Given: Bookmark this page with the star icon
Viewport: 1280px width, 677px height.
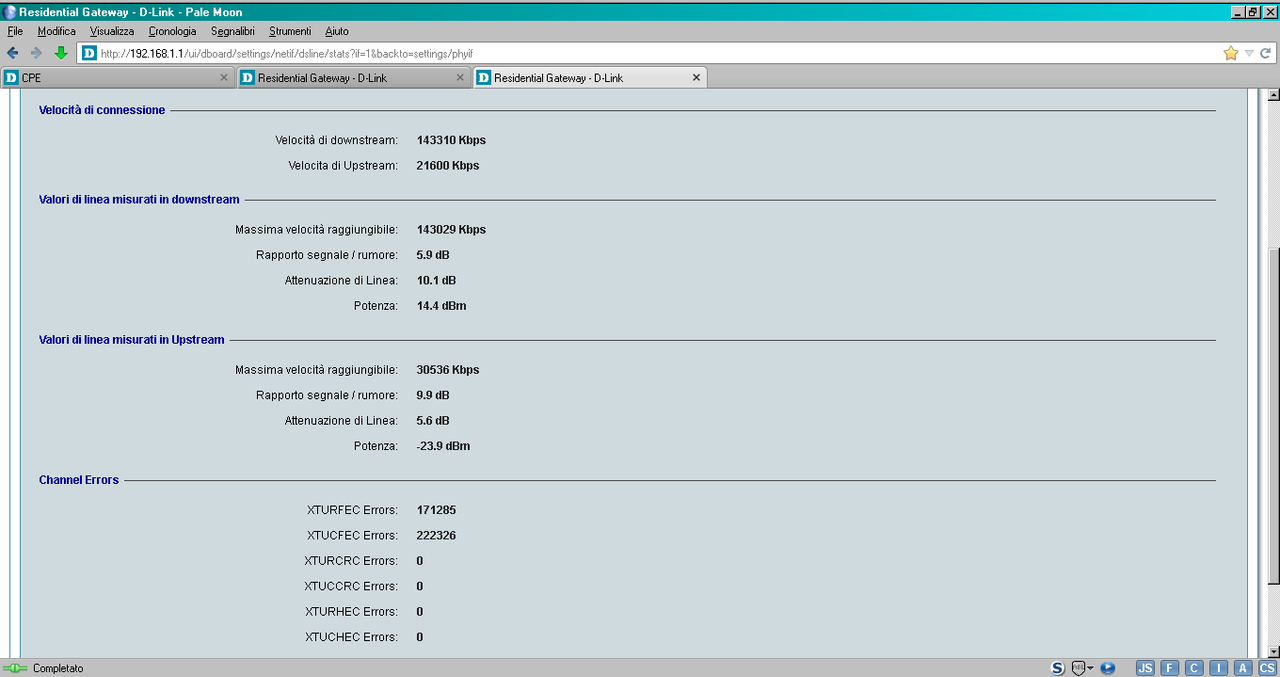Looking at the screenshot, I should (1231, 53).
